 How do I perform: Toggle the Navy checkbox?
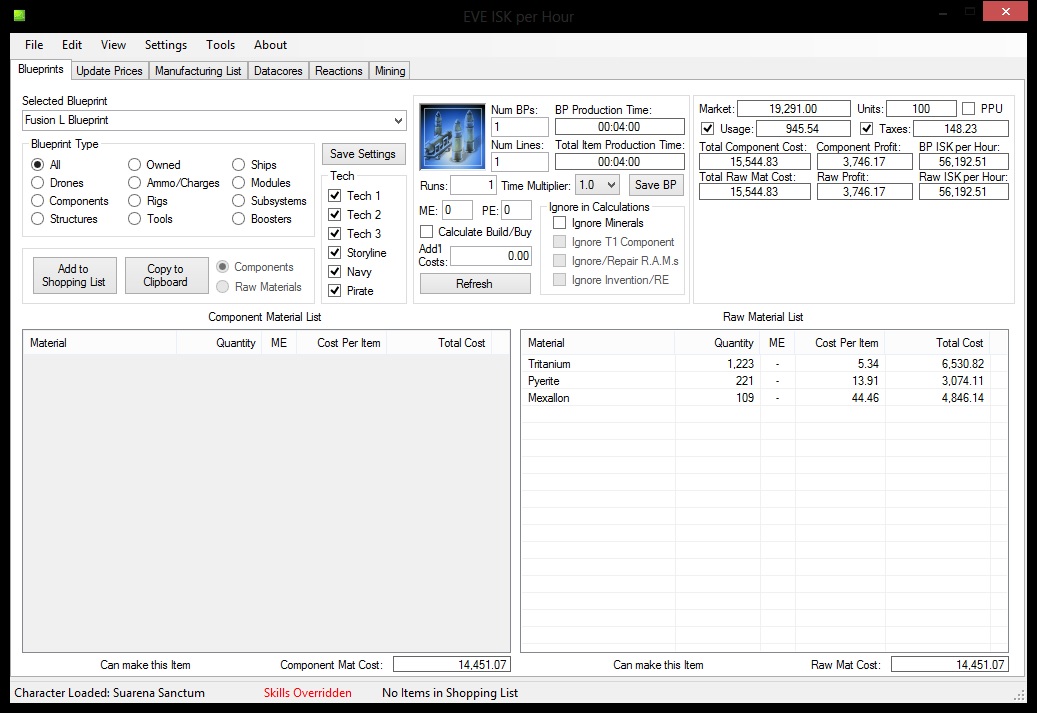335,272
